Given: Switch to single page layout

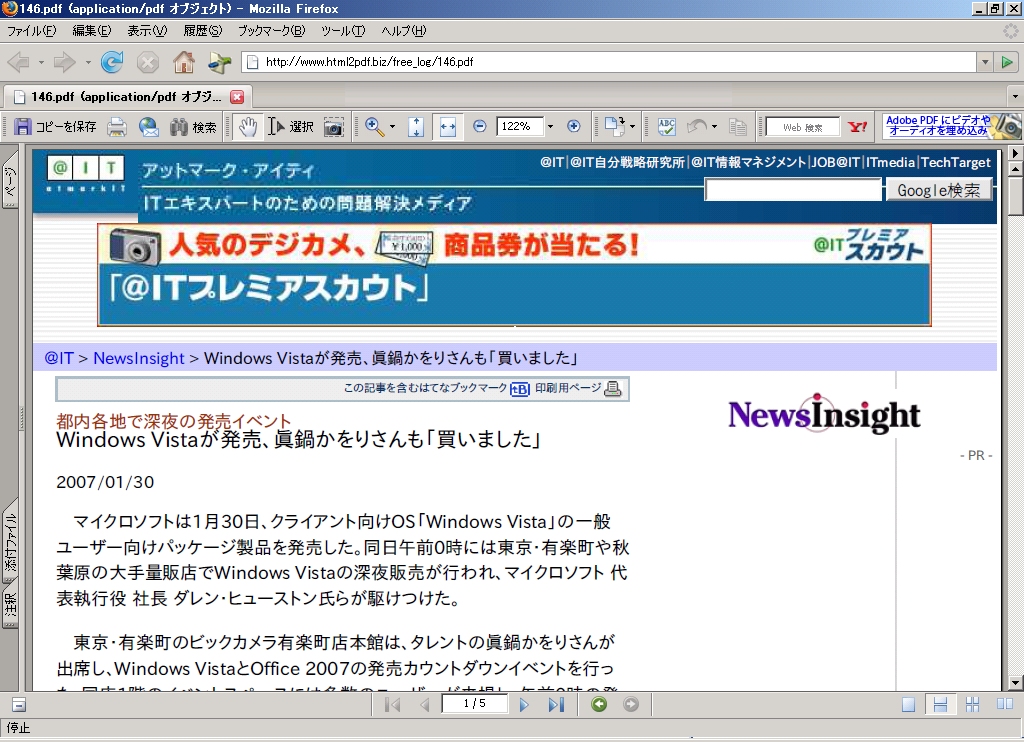Looking at the screenshot, I should [x=908, y=705].
